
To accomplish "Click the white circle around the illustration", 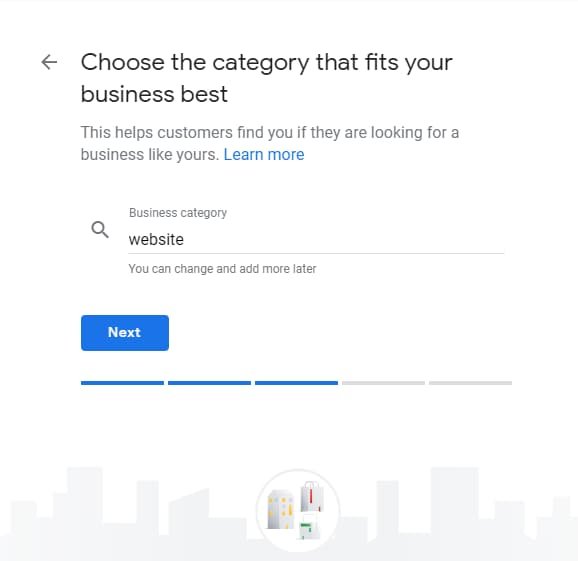I will tap(298, 511).
